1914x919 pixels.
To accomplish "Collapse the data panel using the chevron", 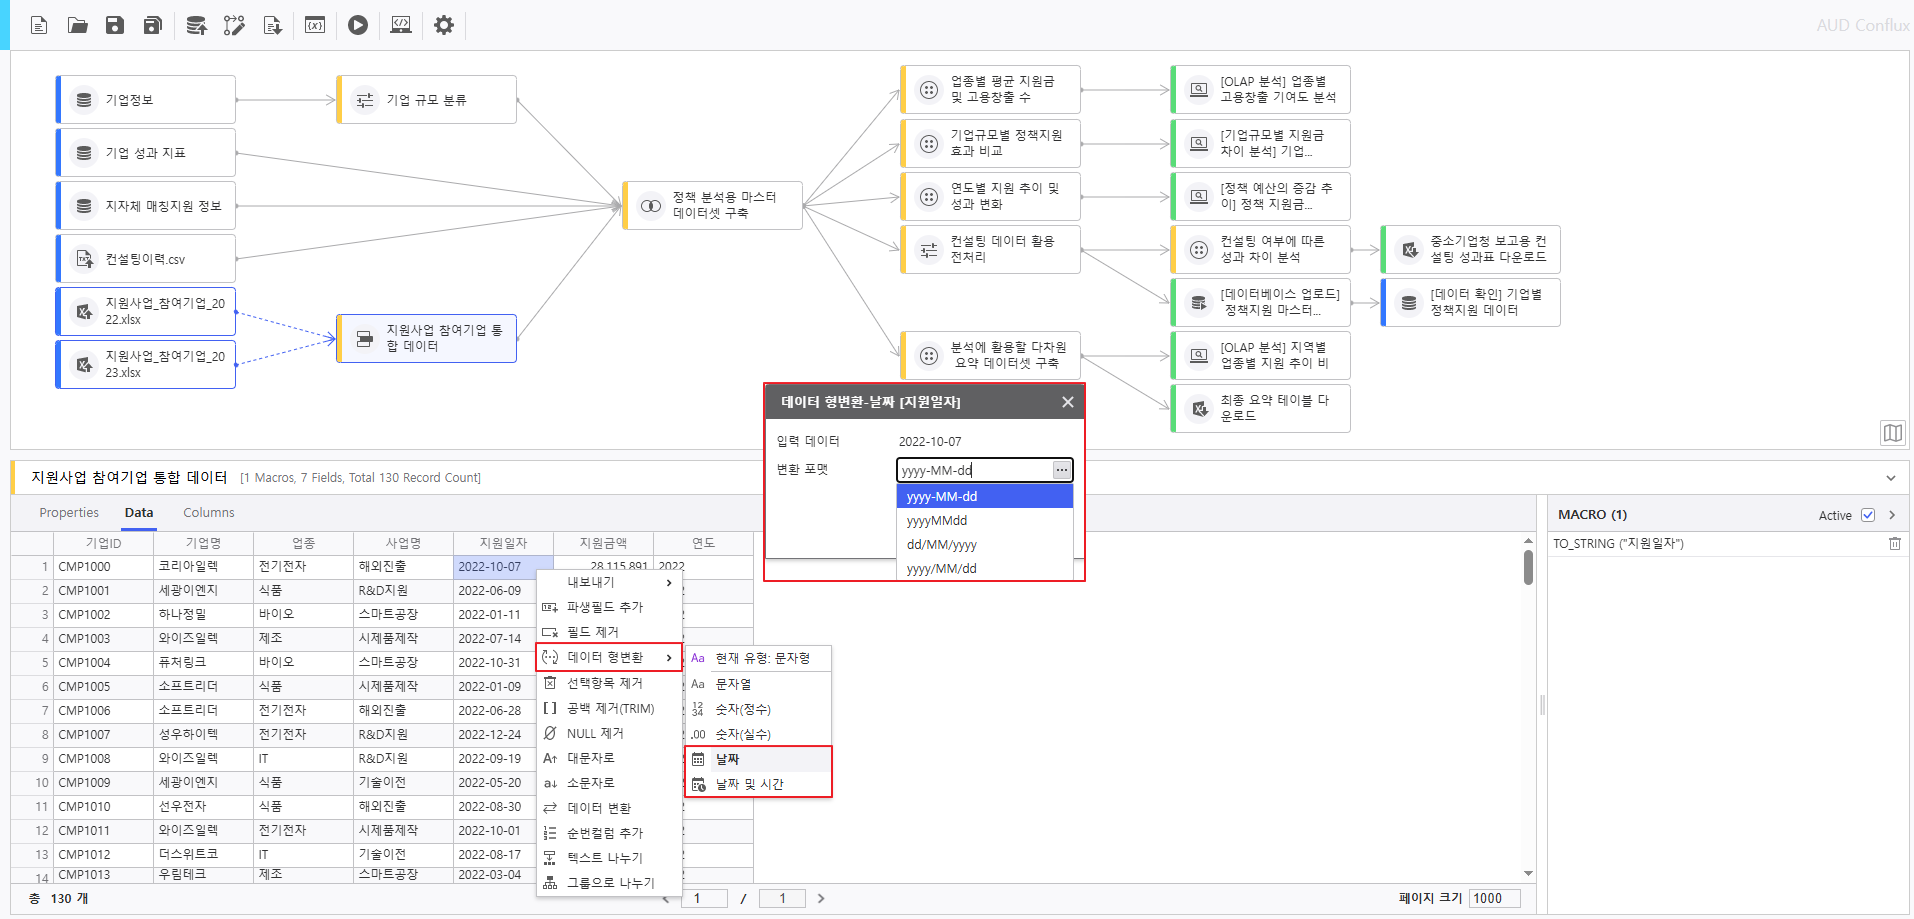I will pyautogui.click(x=1890, y=478).
